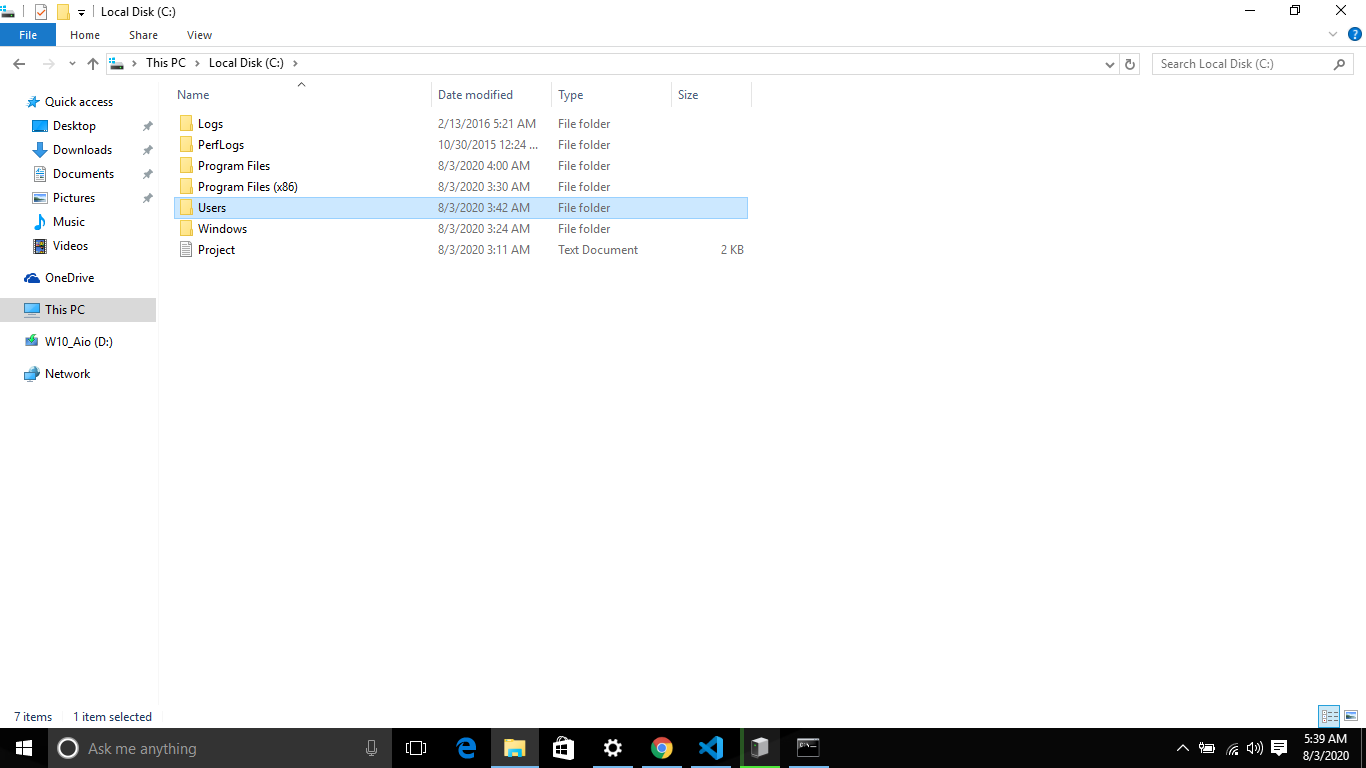The height and width of the screenshot is (768, 1366).
Task: Switch to large thumbnails view
Action: tap(1350, 716)
